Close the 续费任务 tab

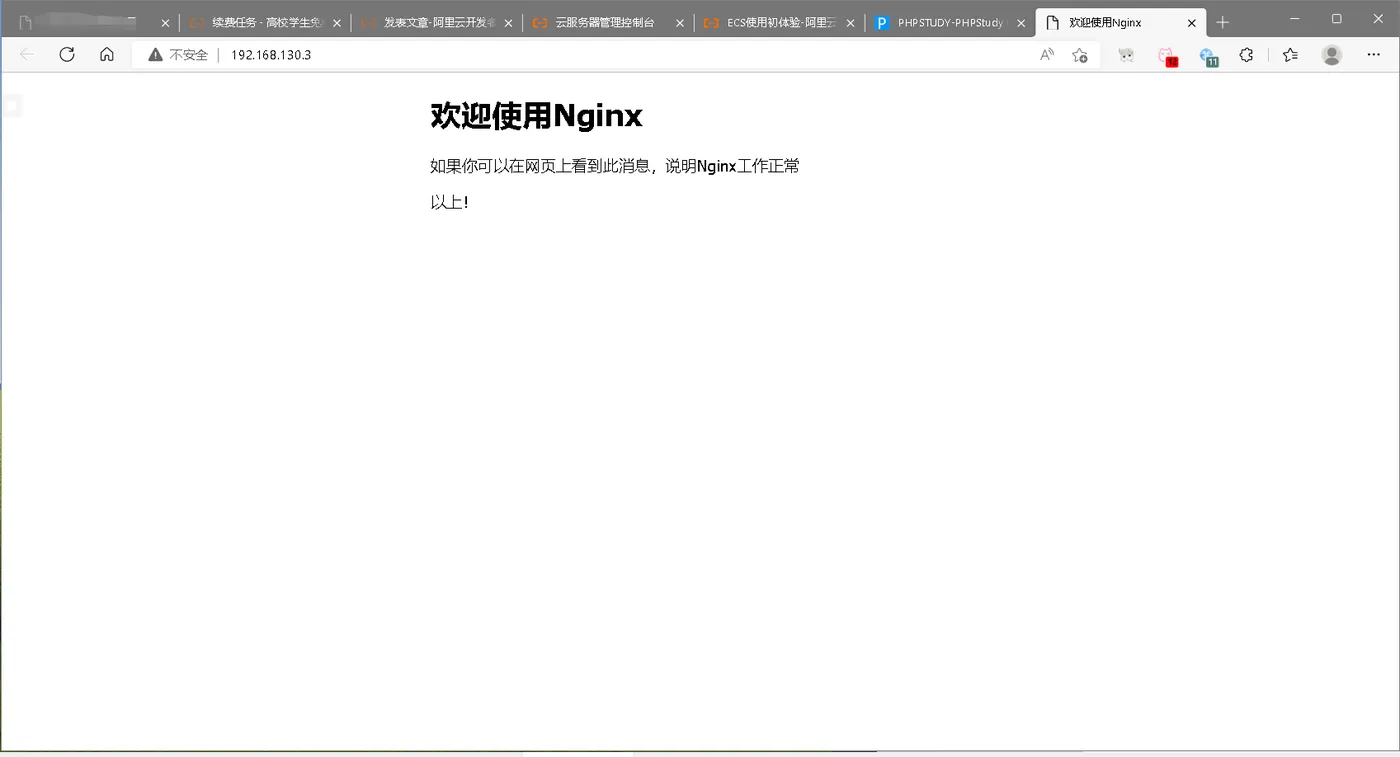pos(337,23)
